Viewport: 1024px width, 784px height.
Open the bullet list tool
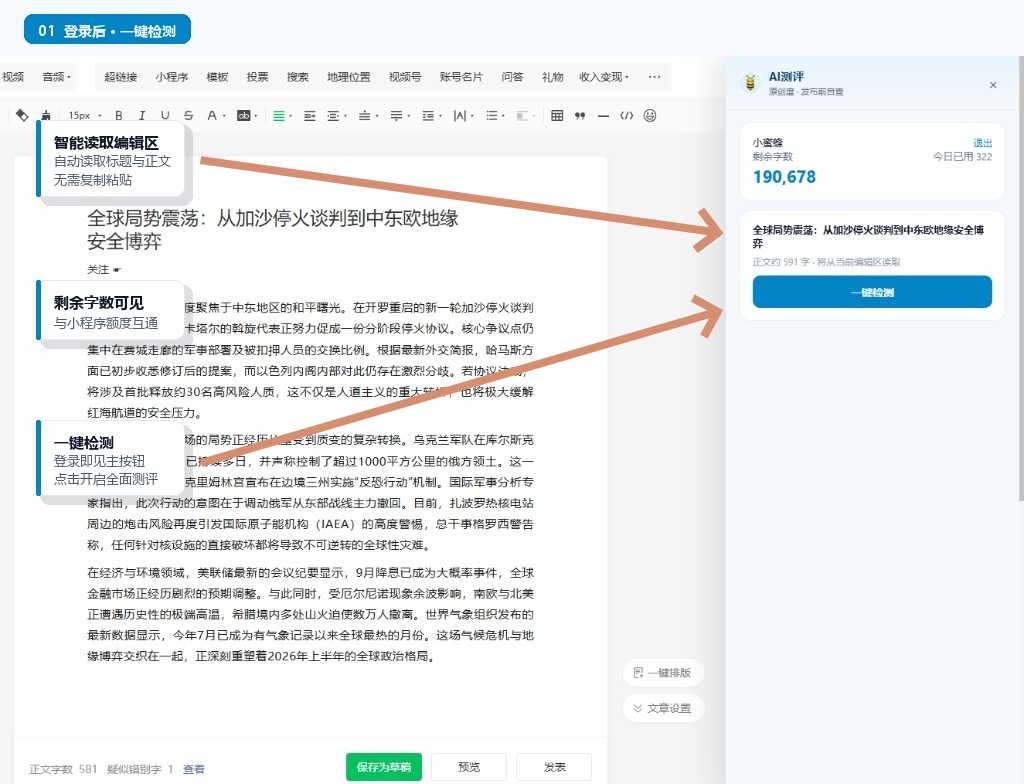(x=492, y=116)
